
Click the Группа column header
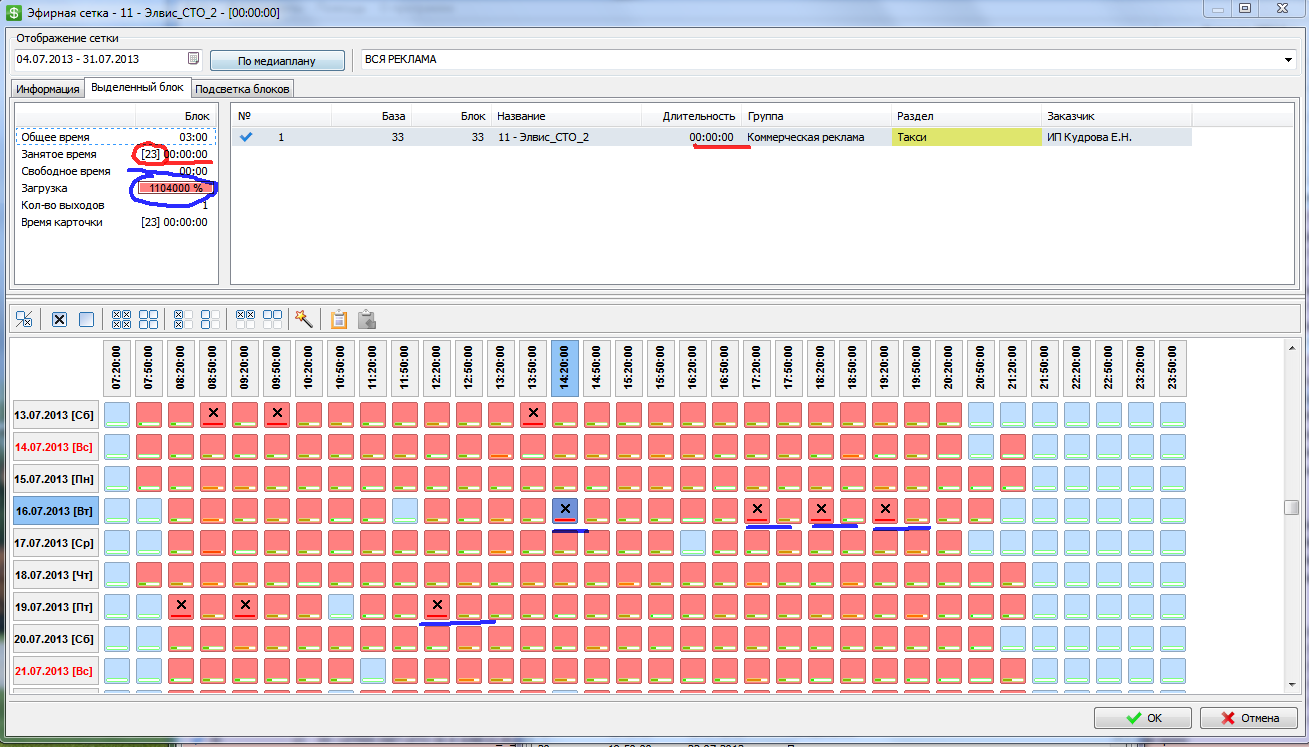[x=816, y=116]
